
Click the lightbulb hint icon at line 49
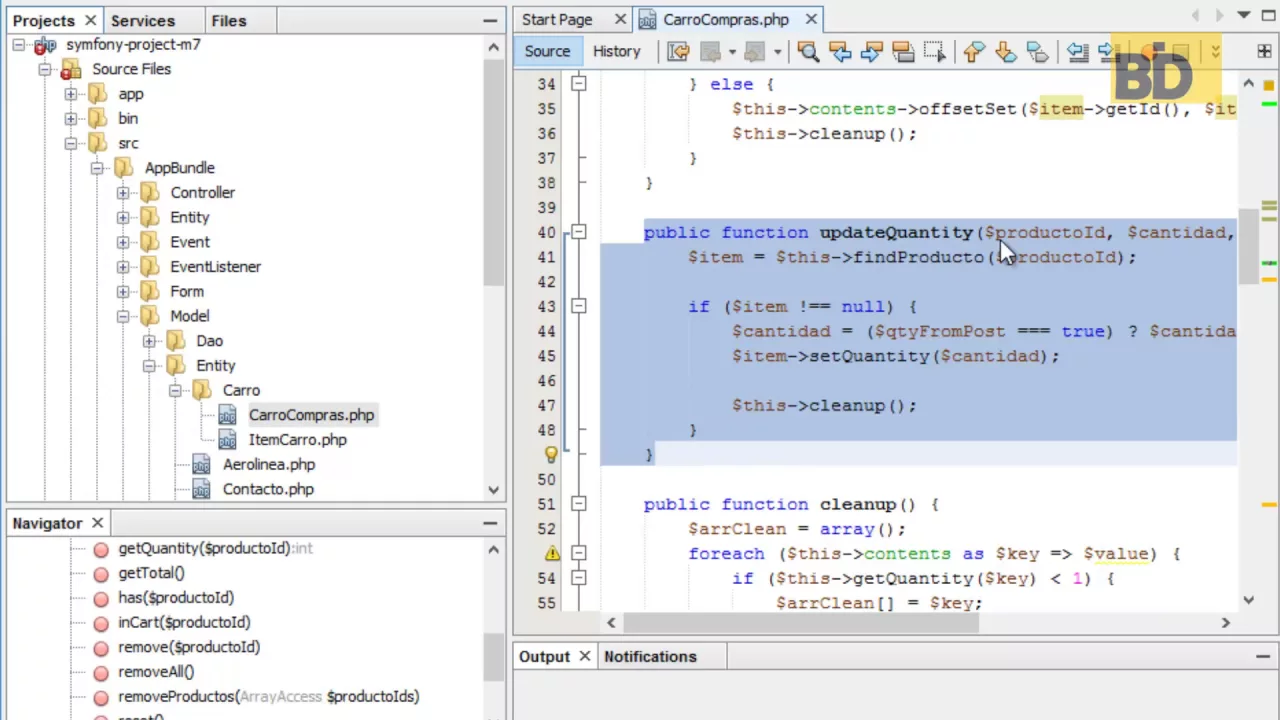(551, 455)
